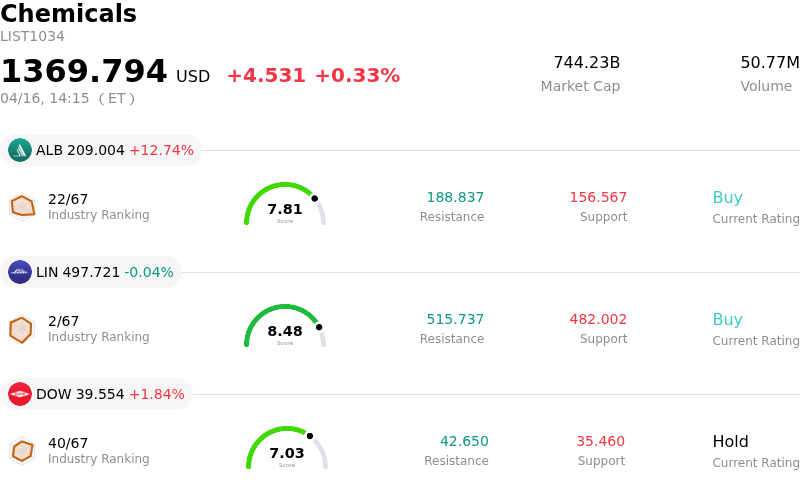Screen dimensions: 800x488
Task: Click the Chemicals sector heading
Action: (x=68, y=14)
